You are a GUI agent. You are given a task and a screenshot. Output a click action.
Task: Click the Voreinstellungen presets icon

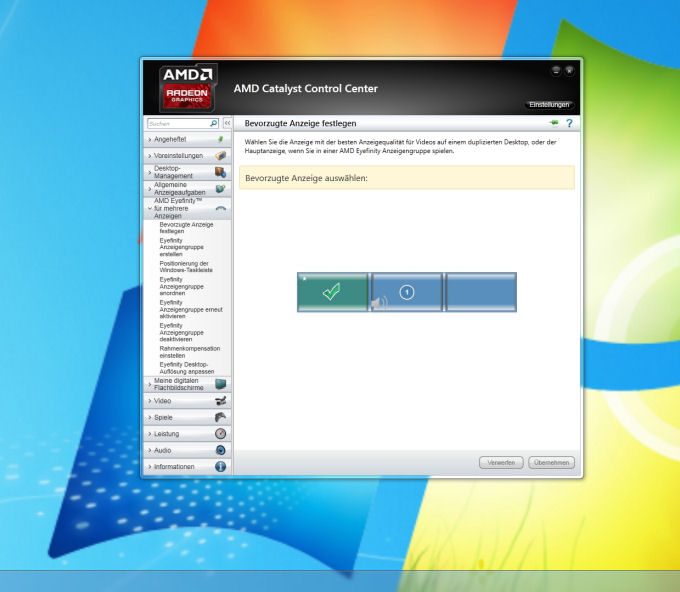point(220,155)
